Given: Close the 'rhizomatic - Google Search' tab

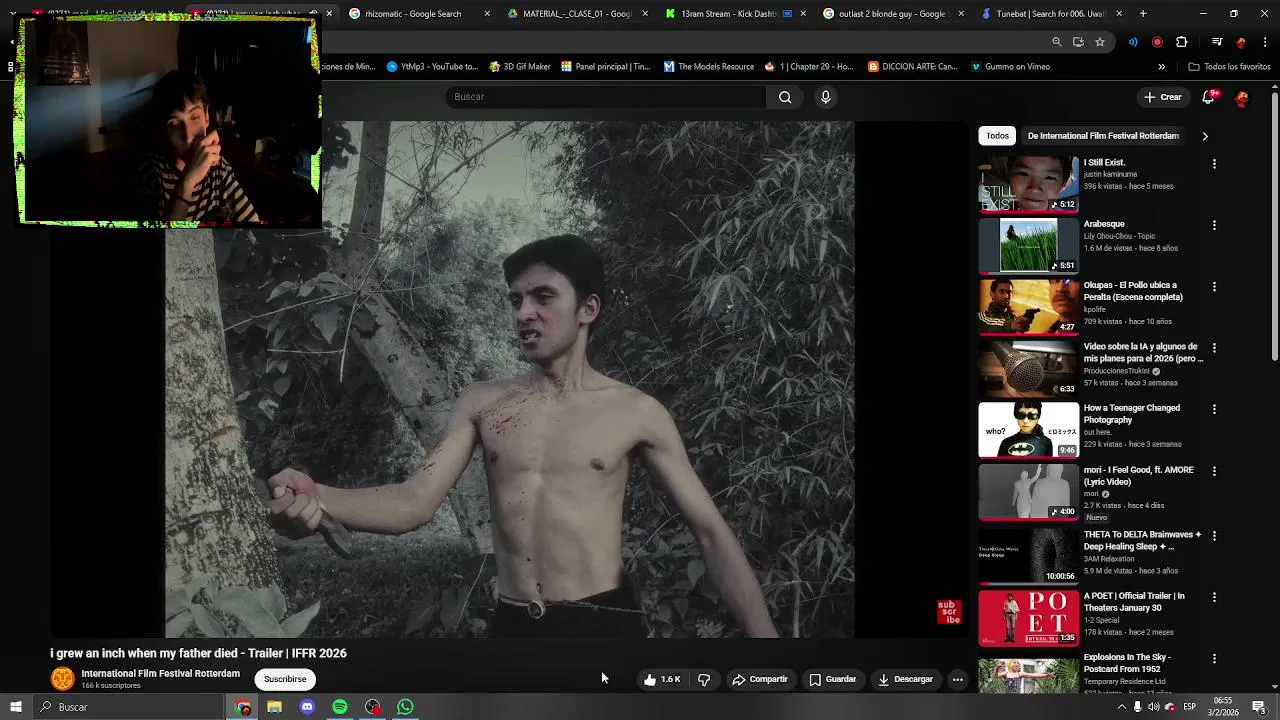Looking at the screenshot, I should point(487,14).
